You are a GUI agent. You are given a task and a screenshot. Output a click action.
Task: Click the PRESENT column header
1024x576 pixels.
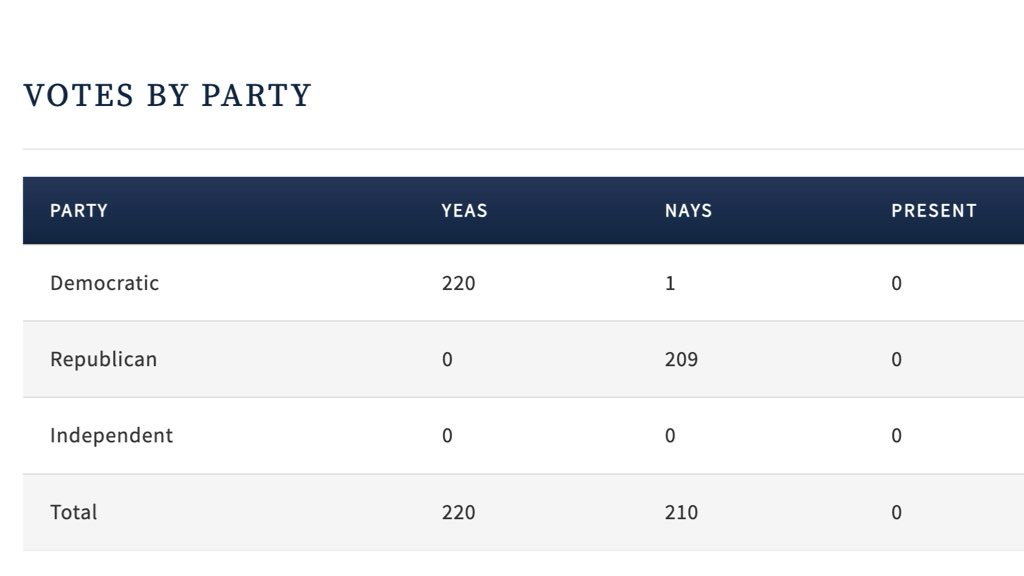coord(933,211)
